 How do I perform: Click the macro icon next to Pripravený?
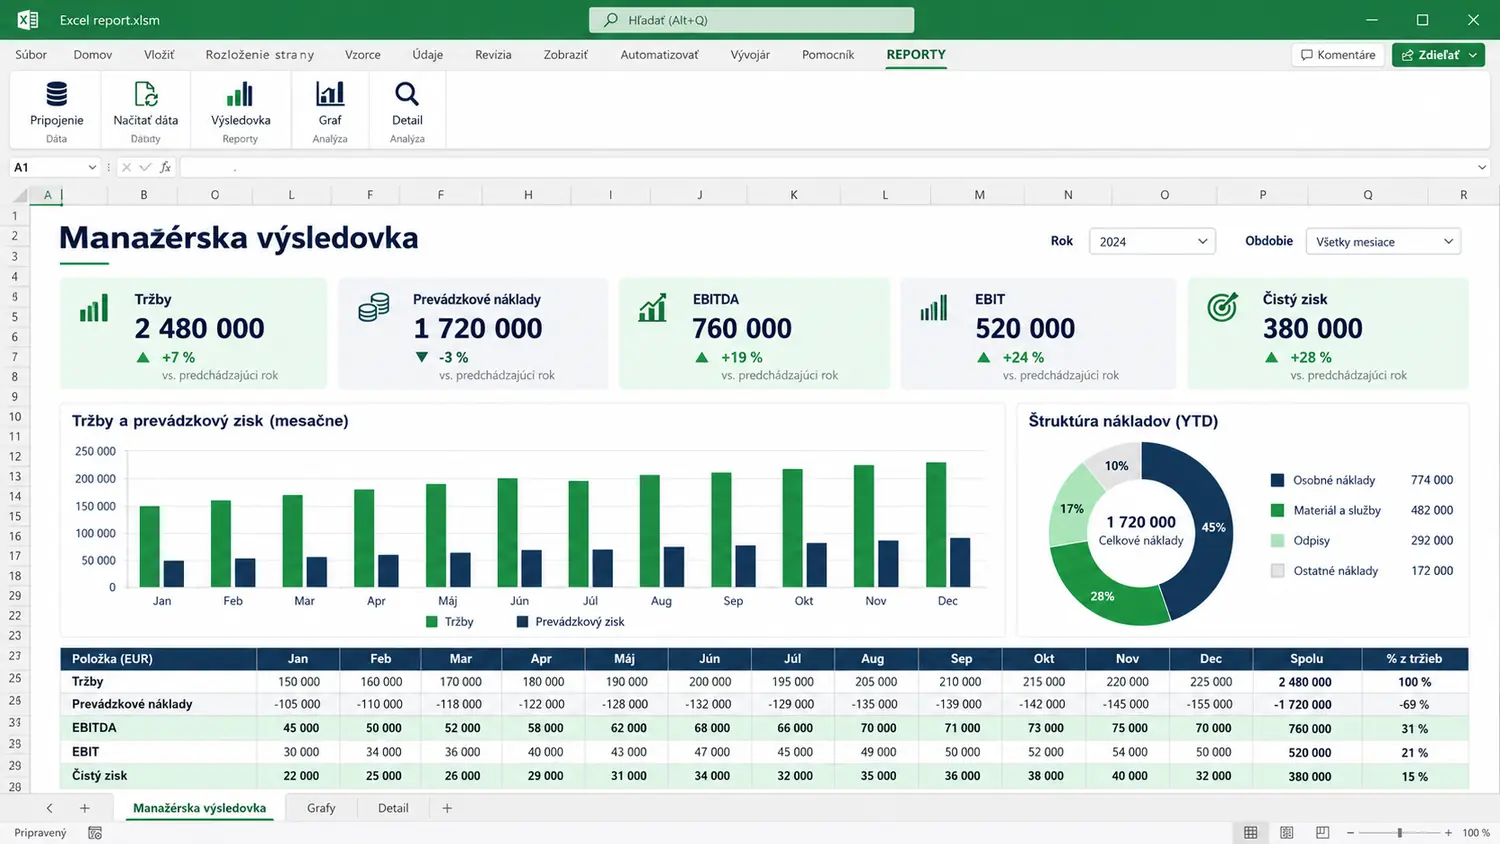click(95, 833)
